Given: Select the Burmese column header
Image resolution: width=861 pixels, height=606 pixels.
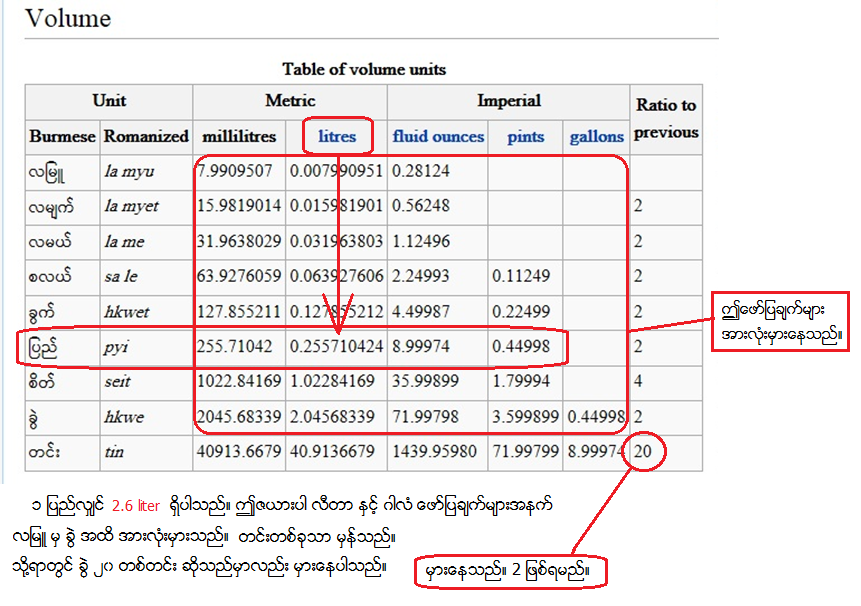Looking at the screenshot, I should click(x=63, y=136).
